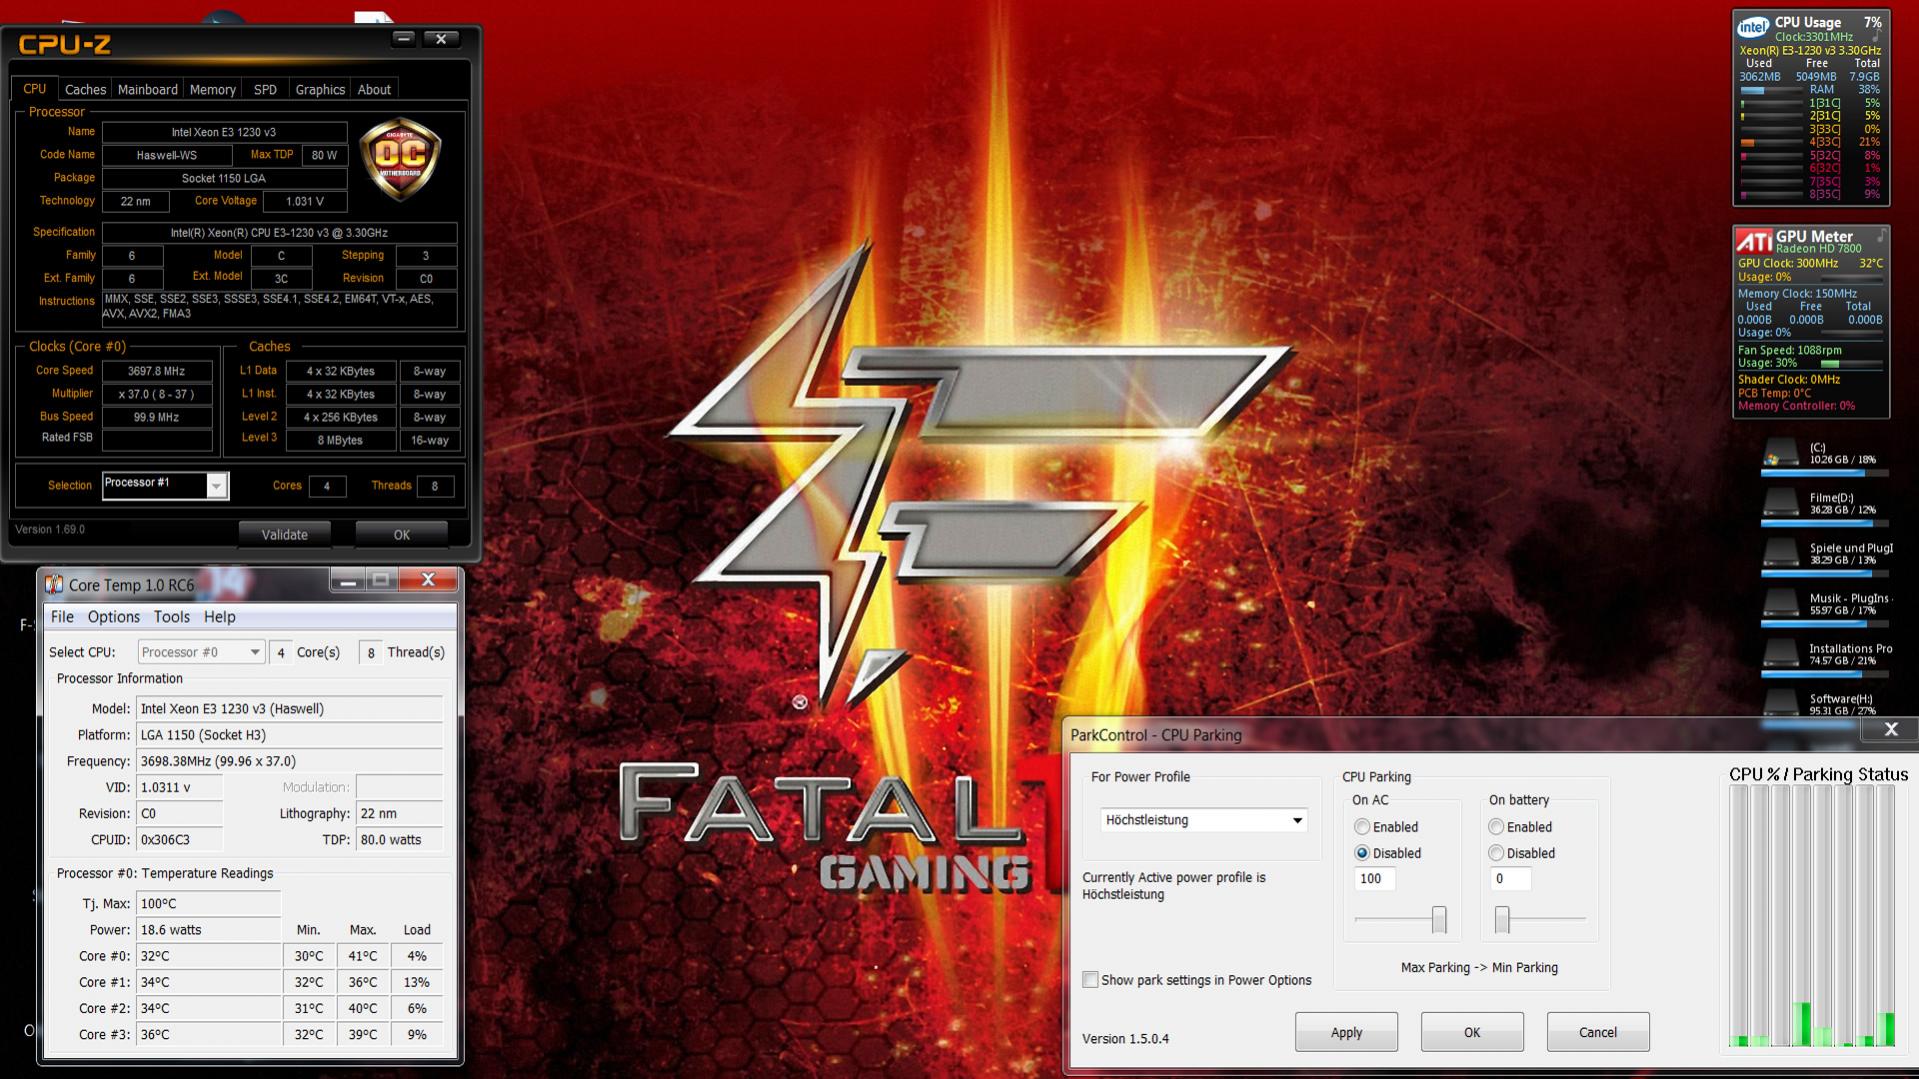1919x1079 pixels.
Task: Click the Gigabyte OC badge in CPU-Z
Action: tap(400, 159)
